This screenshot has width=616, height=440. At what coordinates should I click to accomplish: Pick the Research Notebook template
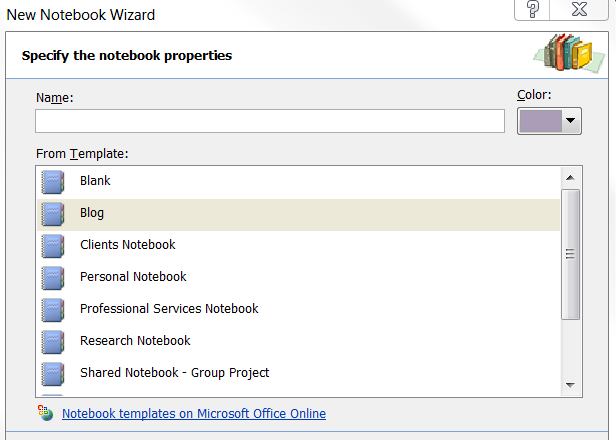(298, 342)
